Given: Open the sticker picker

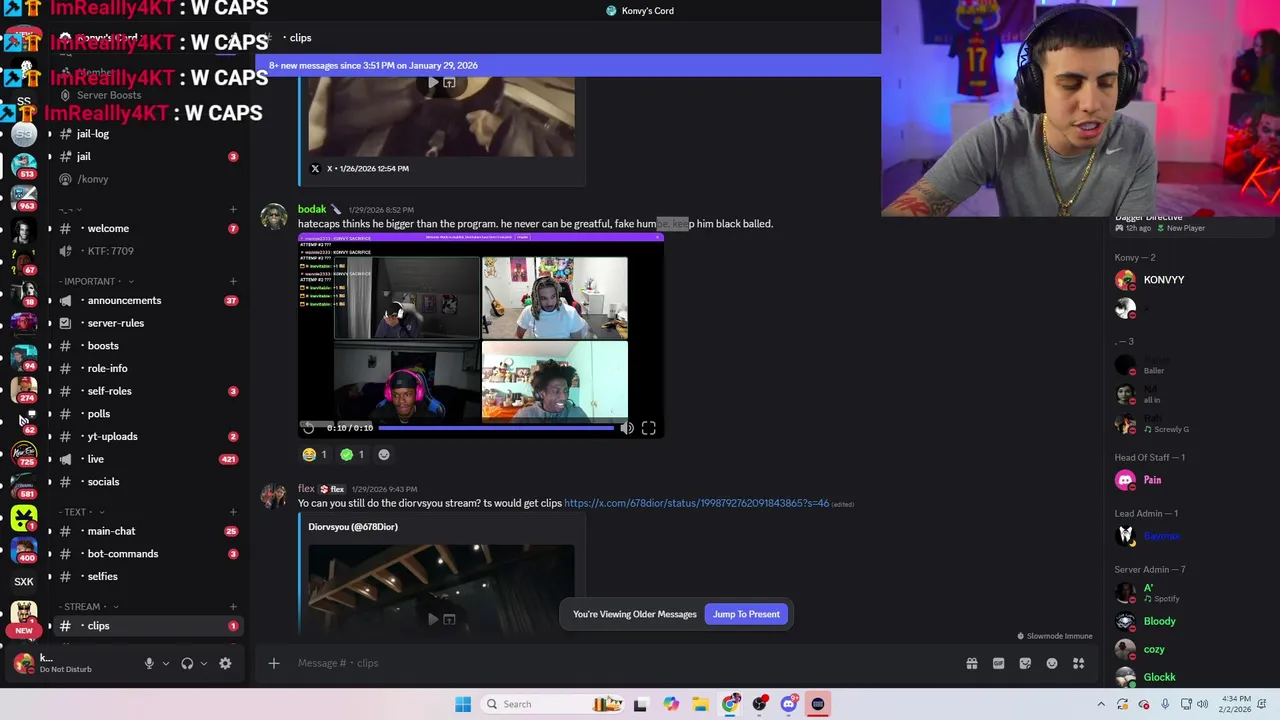Looking at the screenshot, I should (x=1025, y=663).
